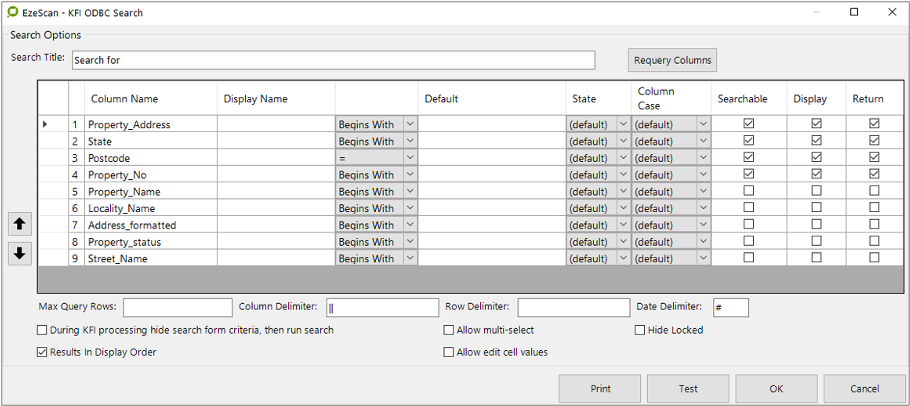Check the Hide Locked option
This screenshot has width=910, height=406.
tap(641, 330)
